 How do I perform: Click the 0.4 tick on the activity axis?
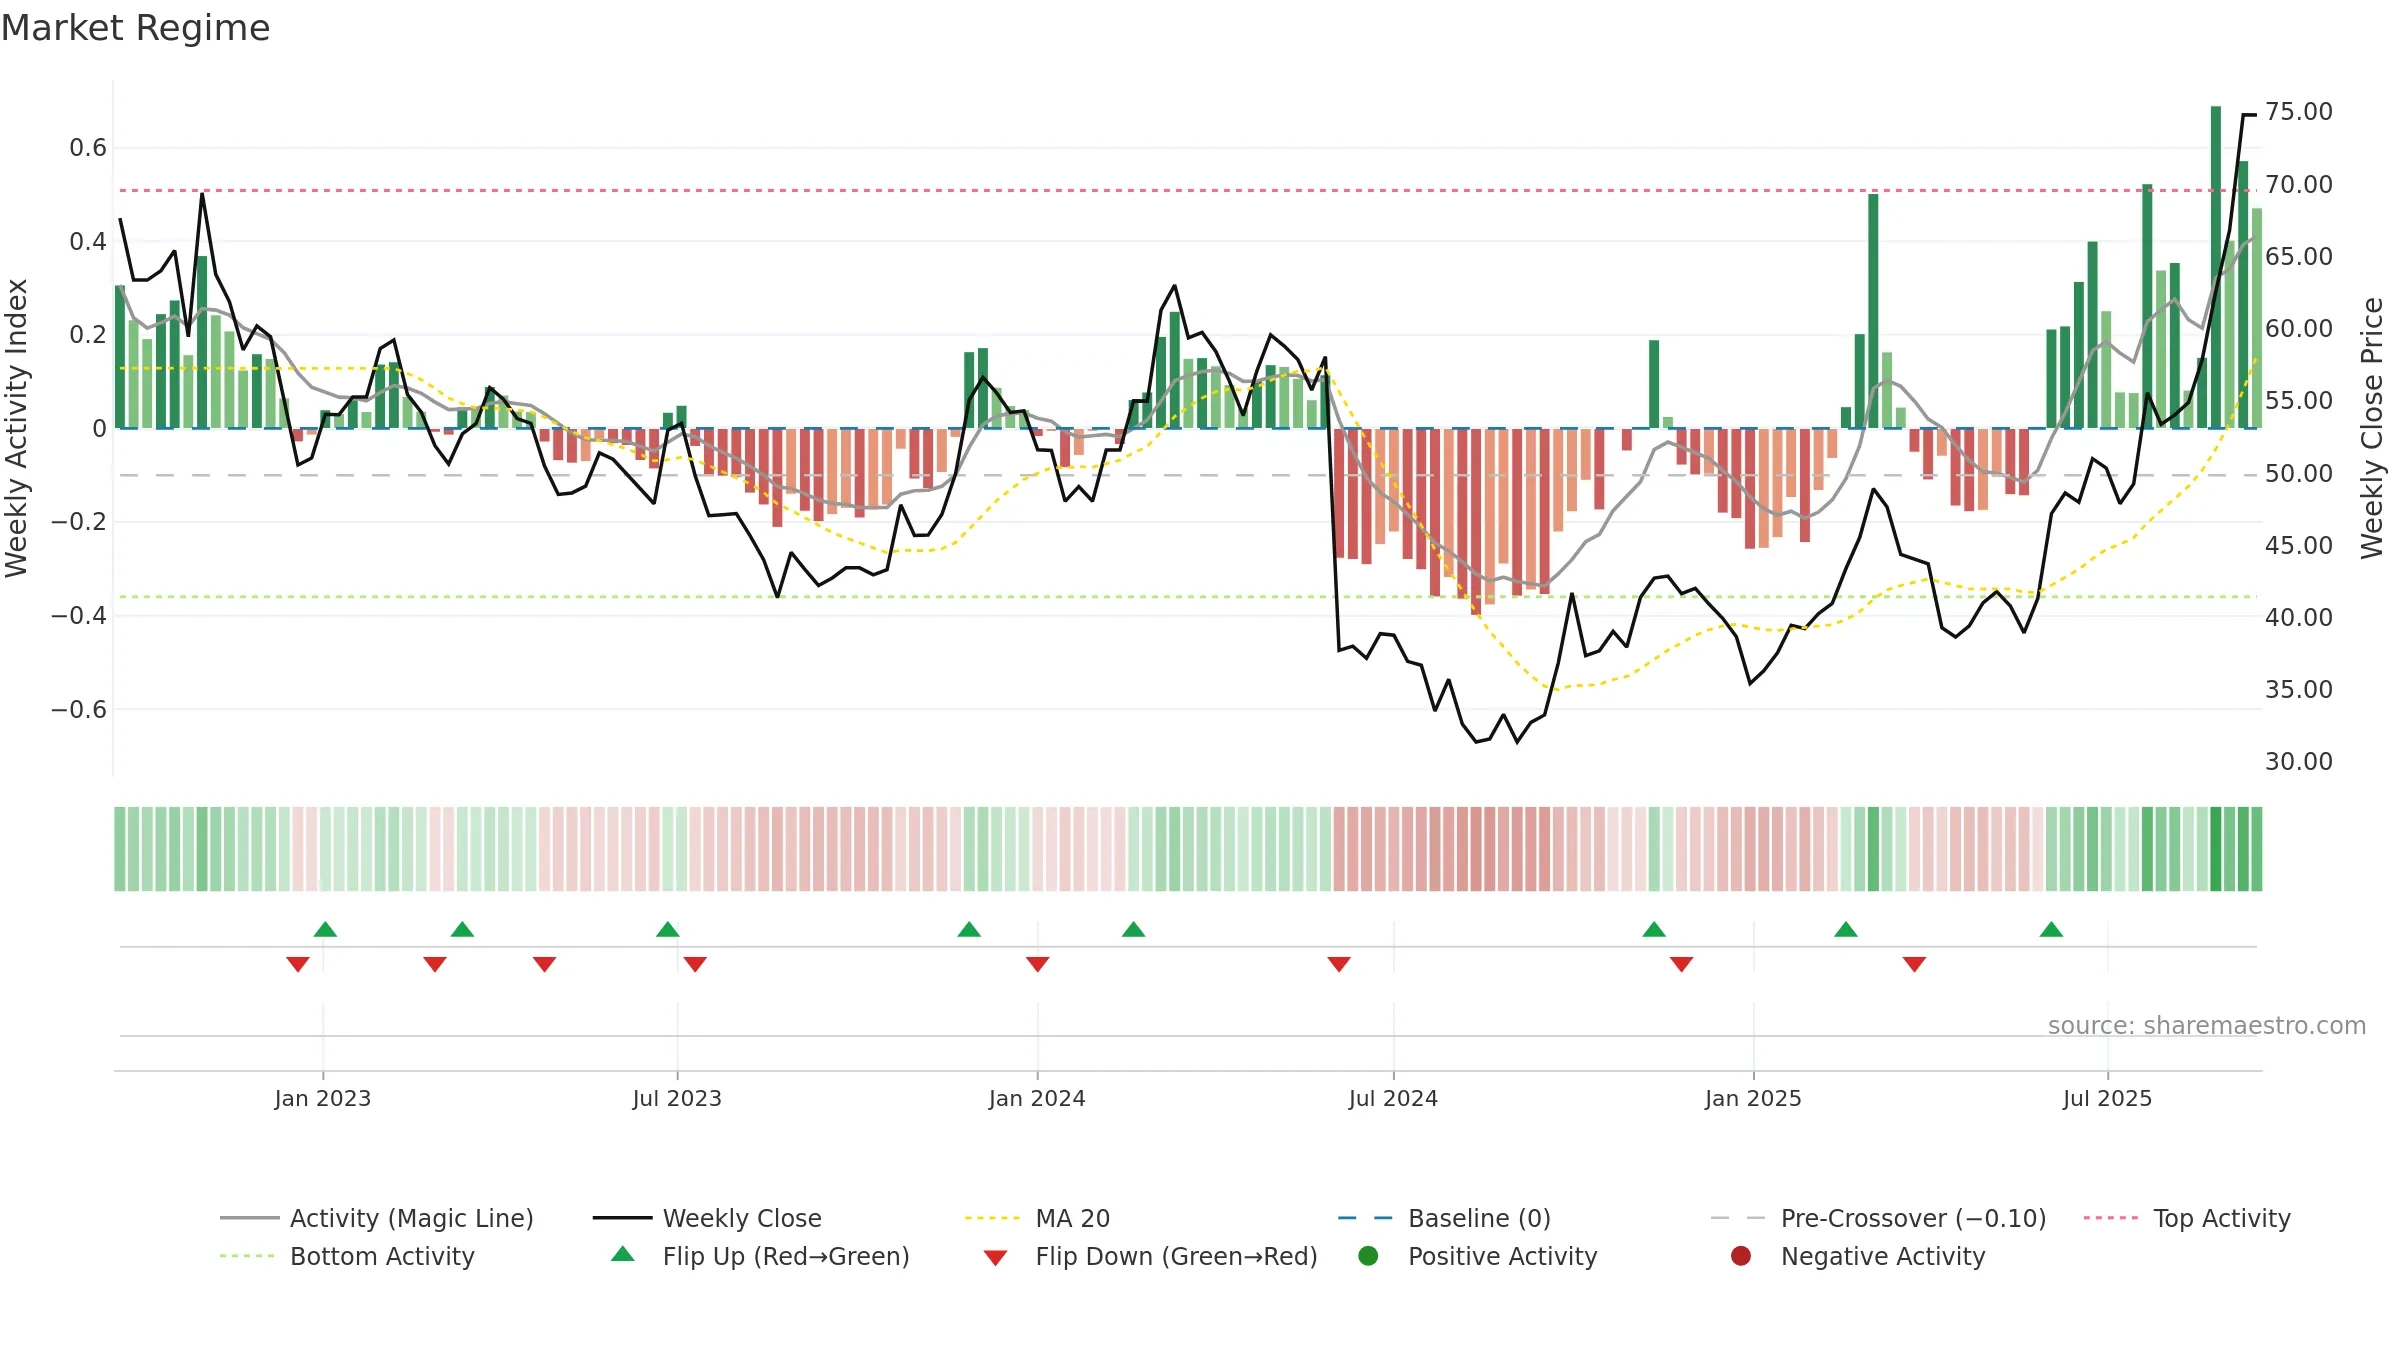pos(88,241)
